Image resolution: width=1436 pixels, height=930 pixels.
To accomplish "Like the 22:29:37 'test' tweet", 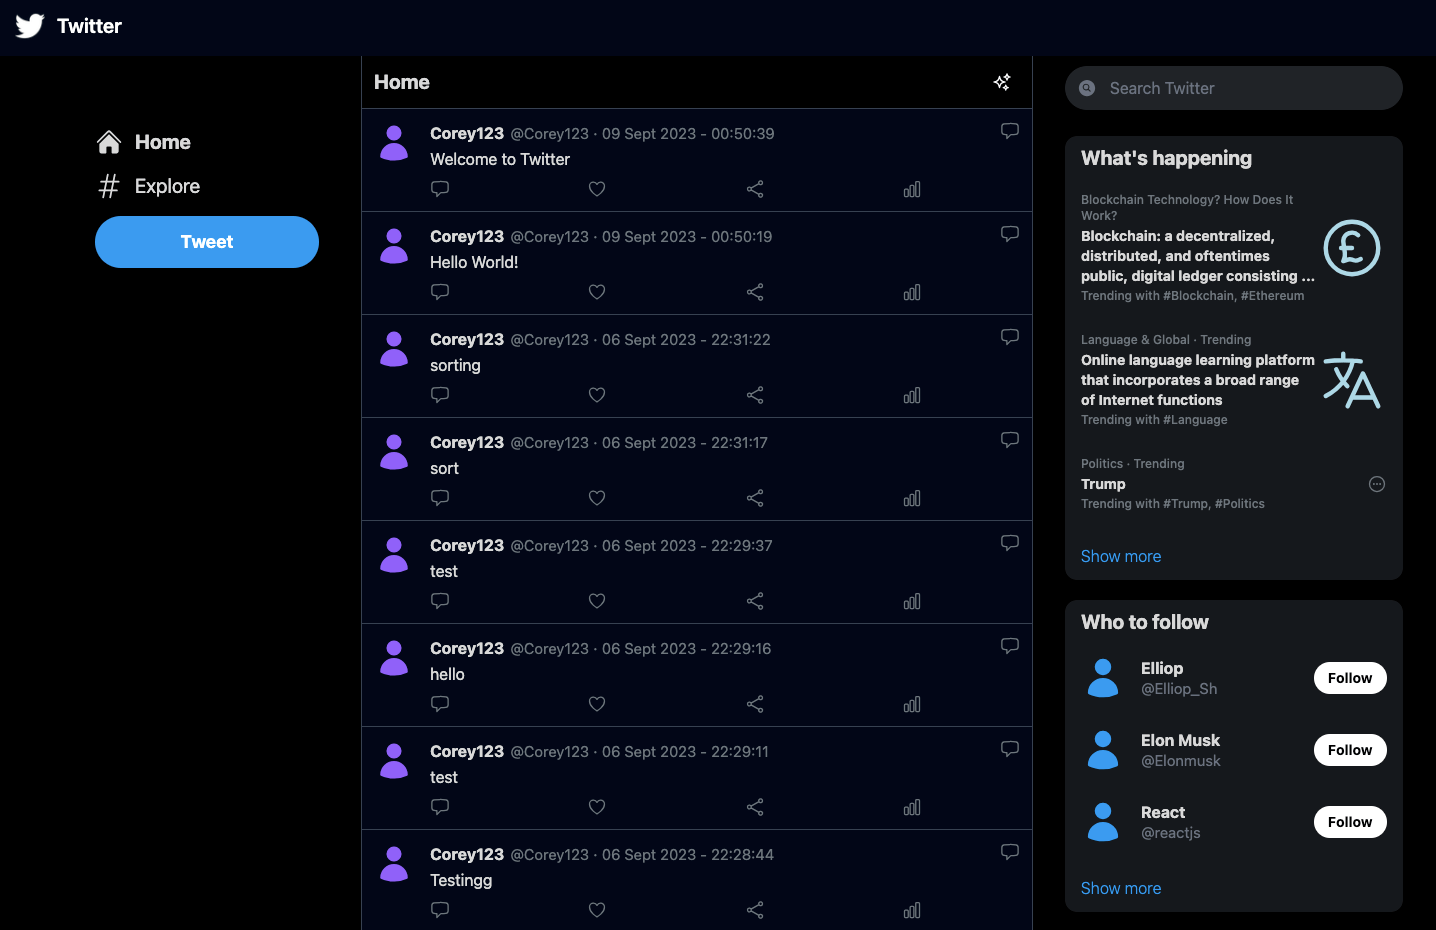I will 597,601.
